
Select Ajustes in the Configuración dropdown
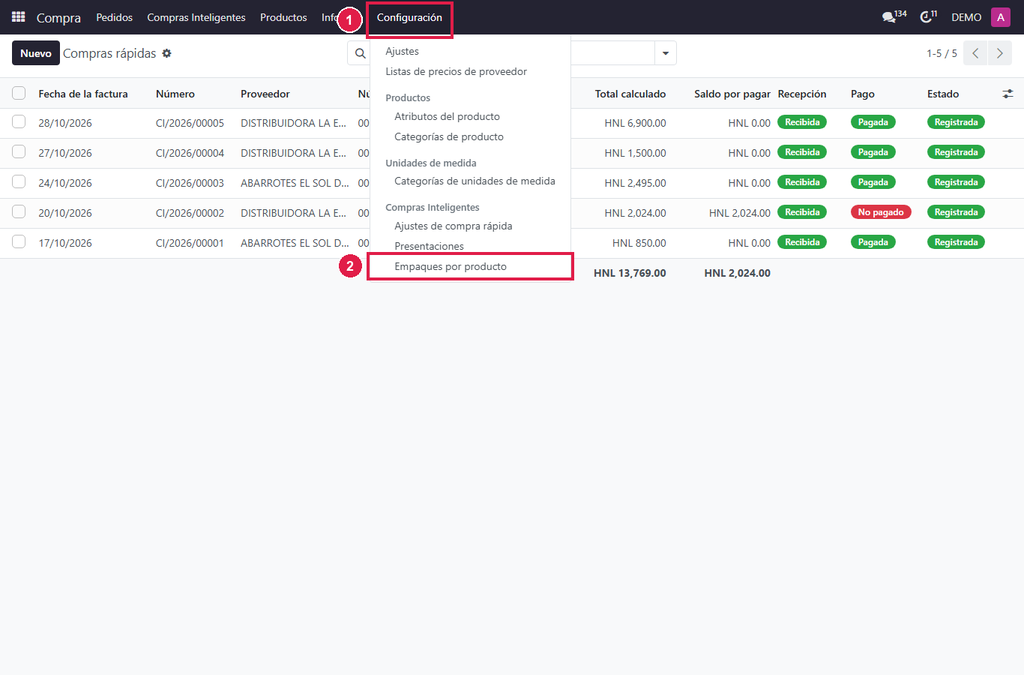tap(402, 51)
